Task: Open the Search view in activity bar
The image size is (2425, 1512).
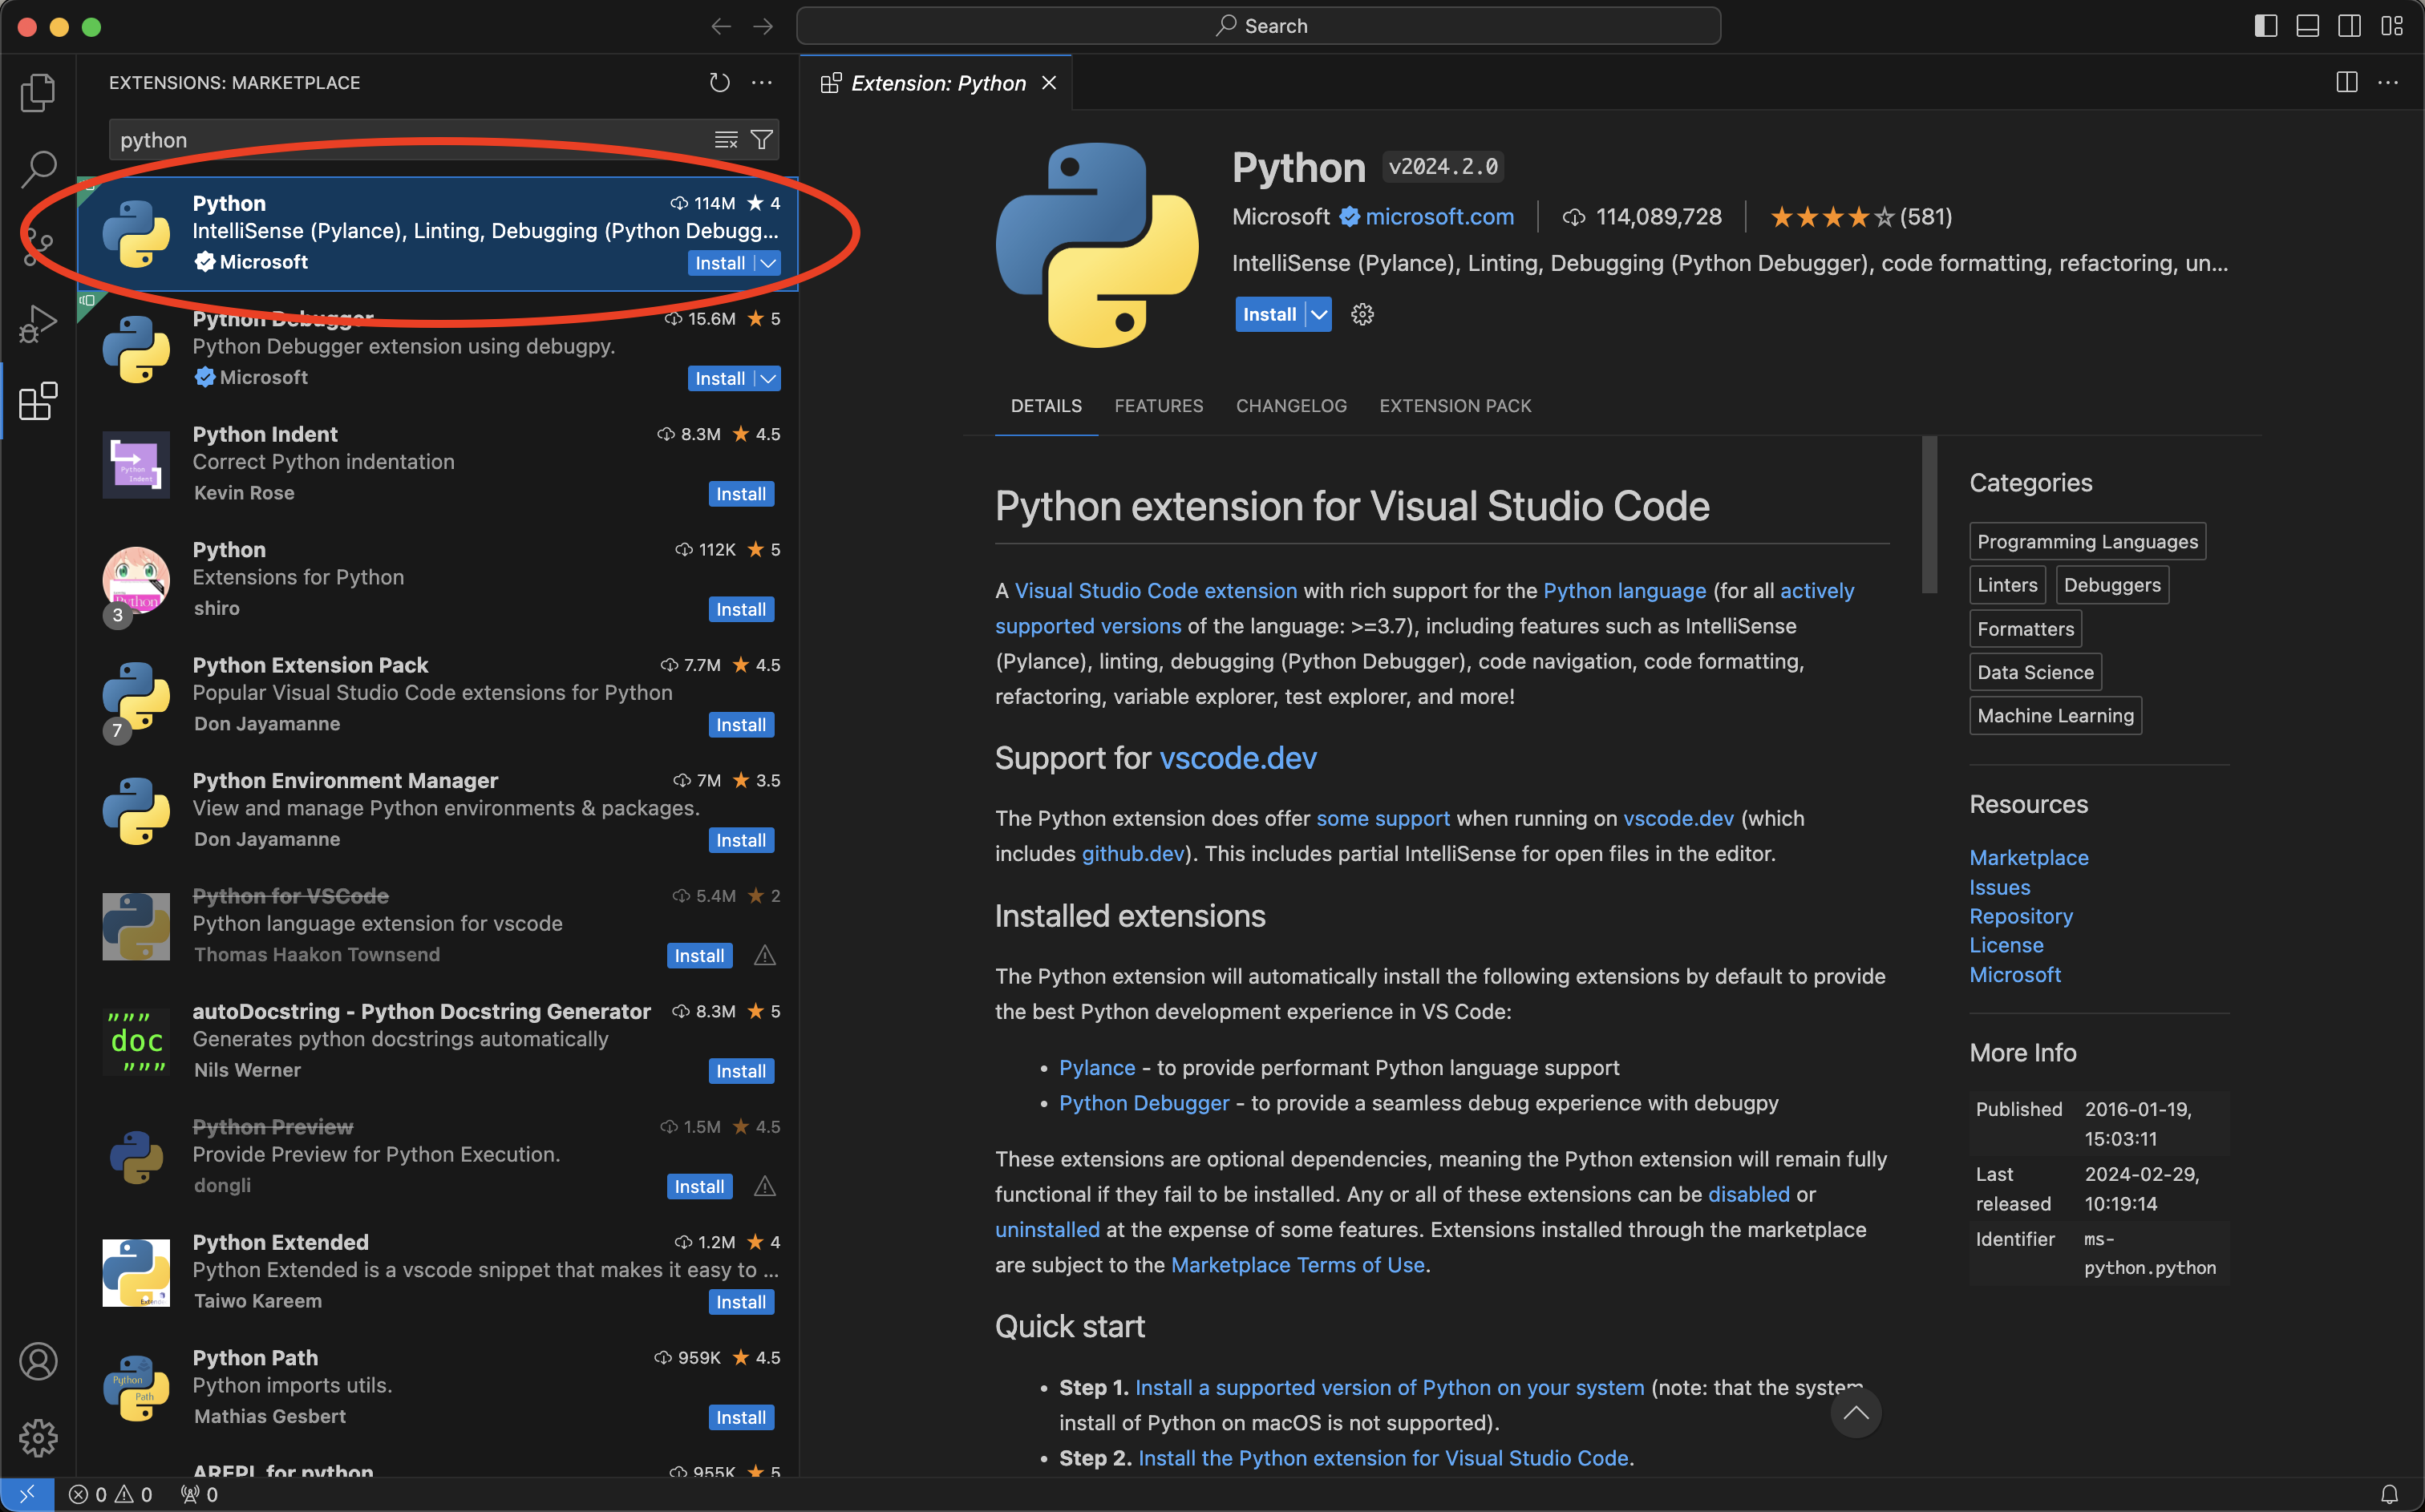Action: click(x=38, y=168)
